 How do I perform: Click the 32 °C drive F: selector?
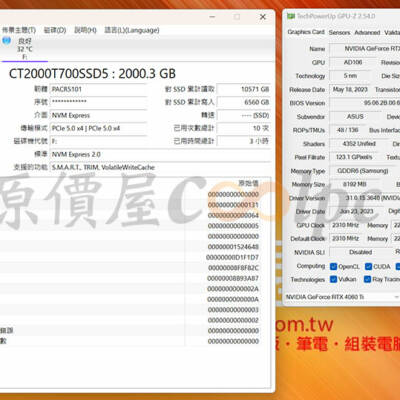[x=25, y=49]
